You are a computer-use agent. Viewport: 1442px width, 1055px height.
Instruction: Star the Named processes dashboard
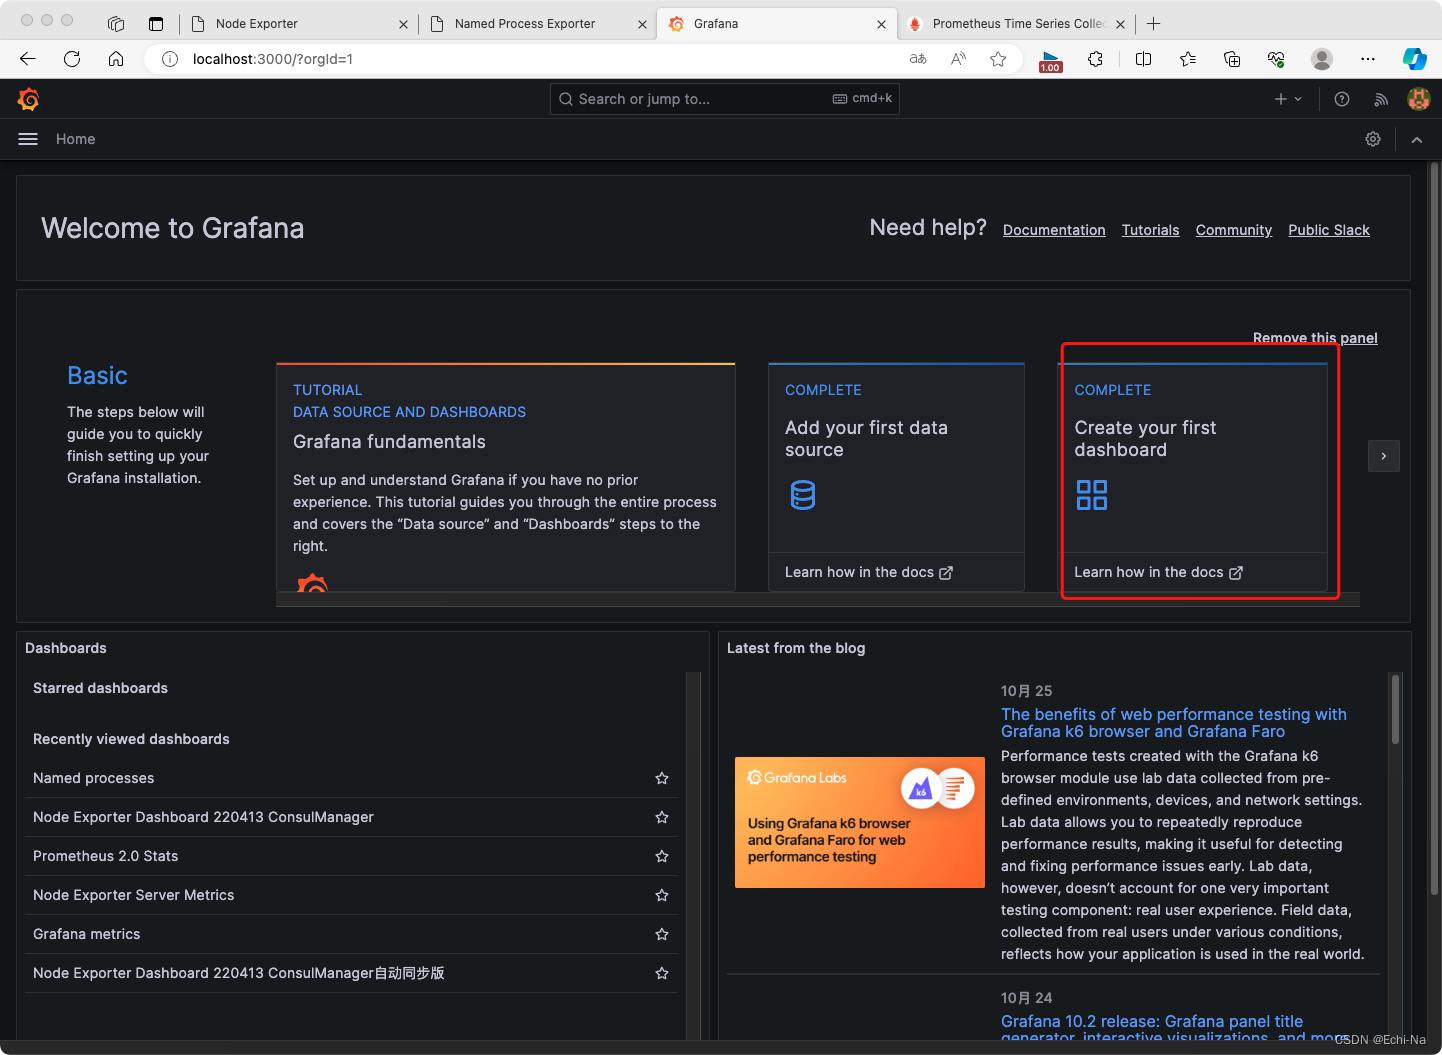(662, 778)
